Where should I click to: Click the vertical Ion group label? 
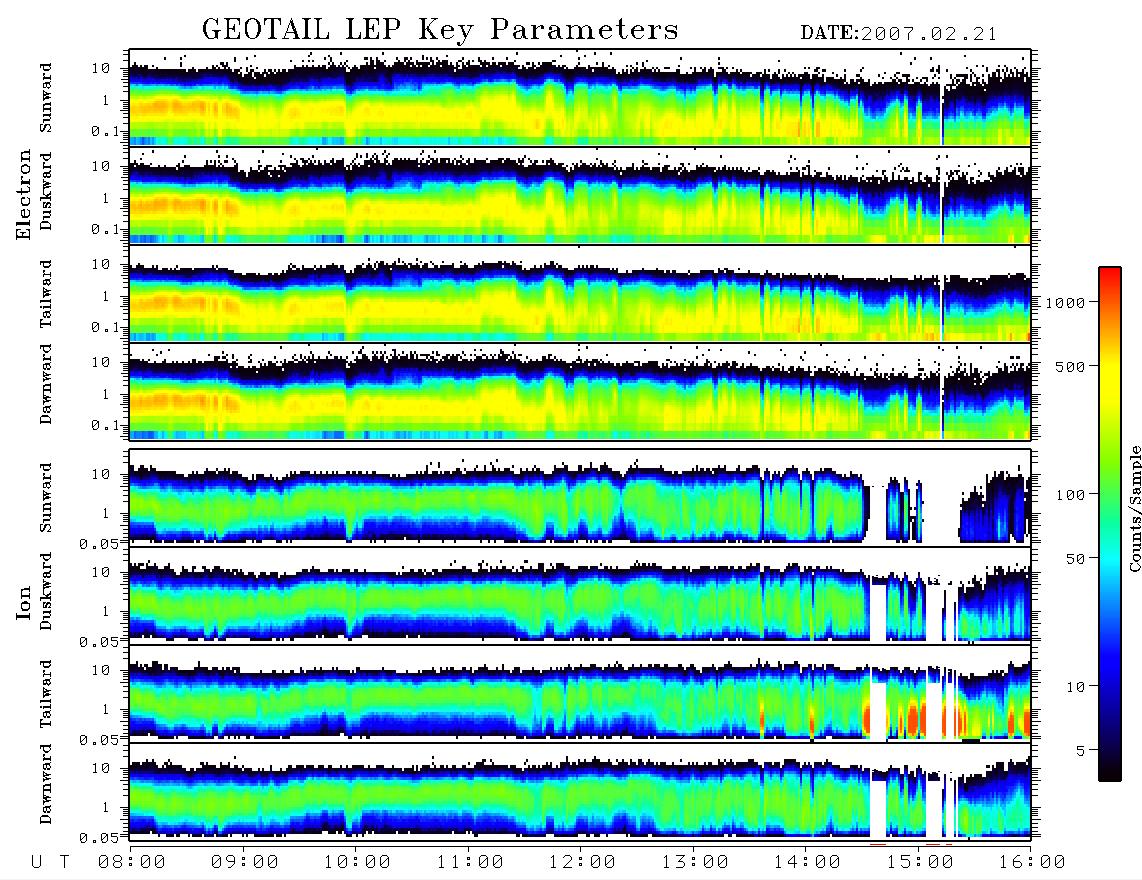click(24, 603)
